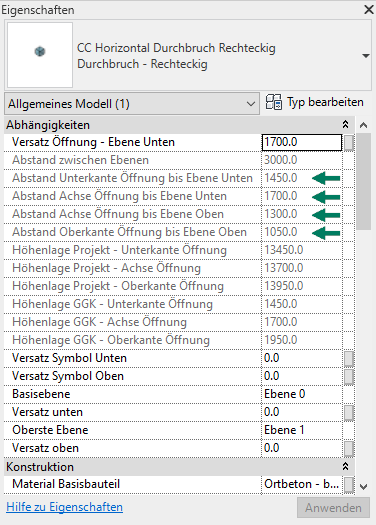Screen dimensions: 376x525
Task: Click associate button beside Versatz Symbol Unten
Action: pyautogui.click(x=349, y=358)
